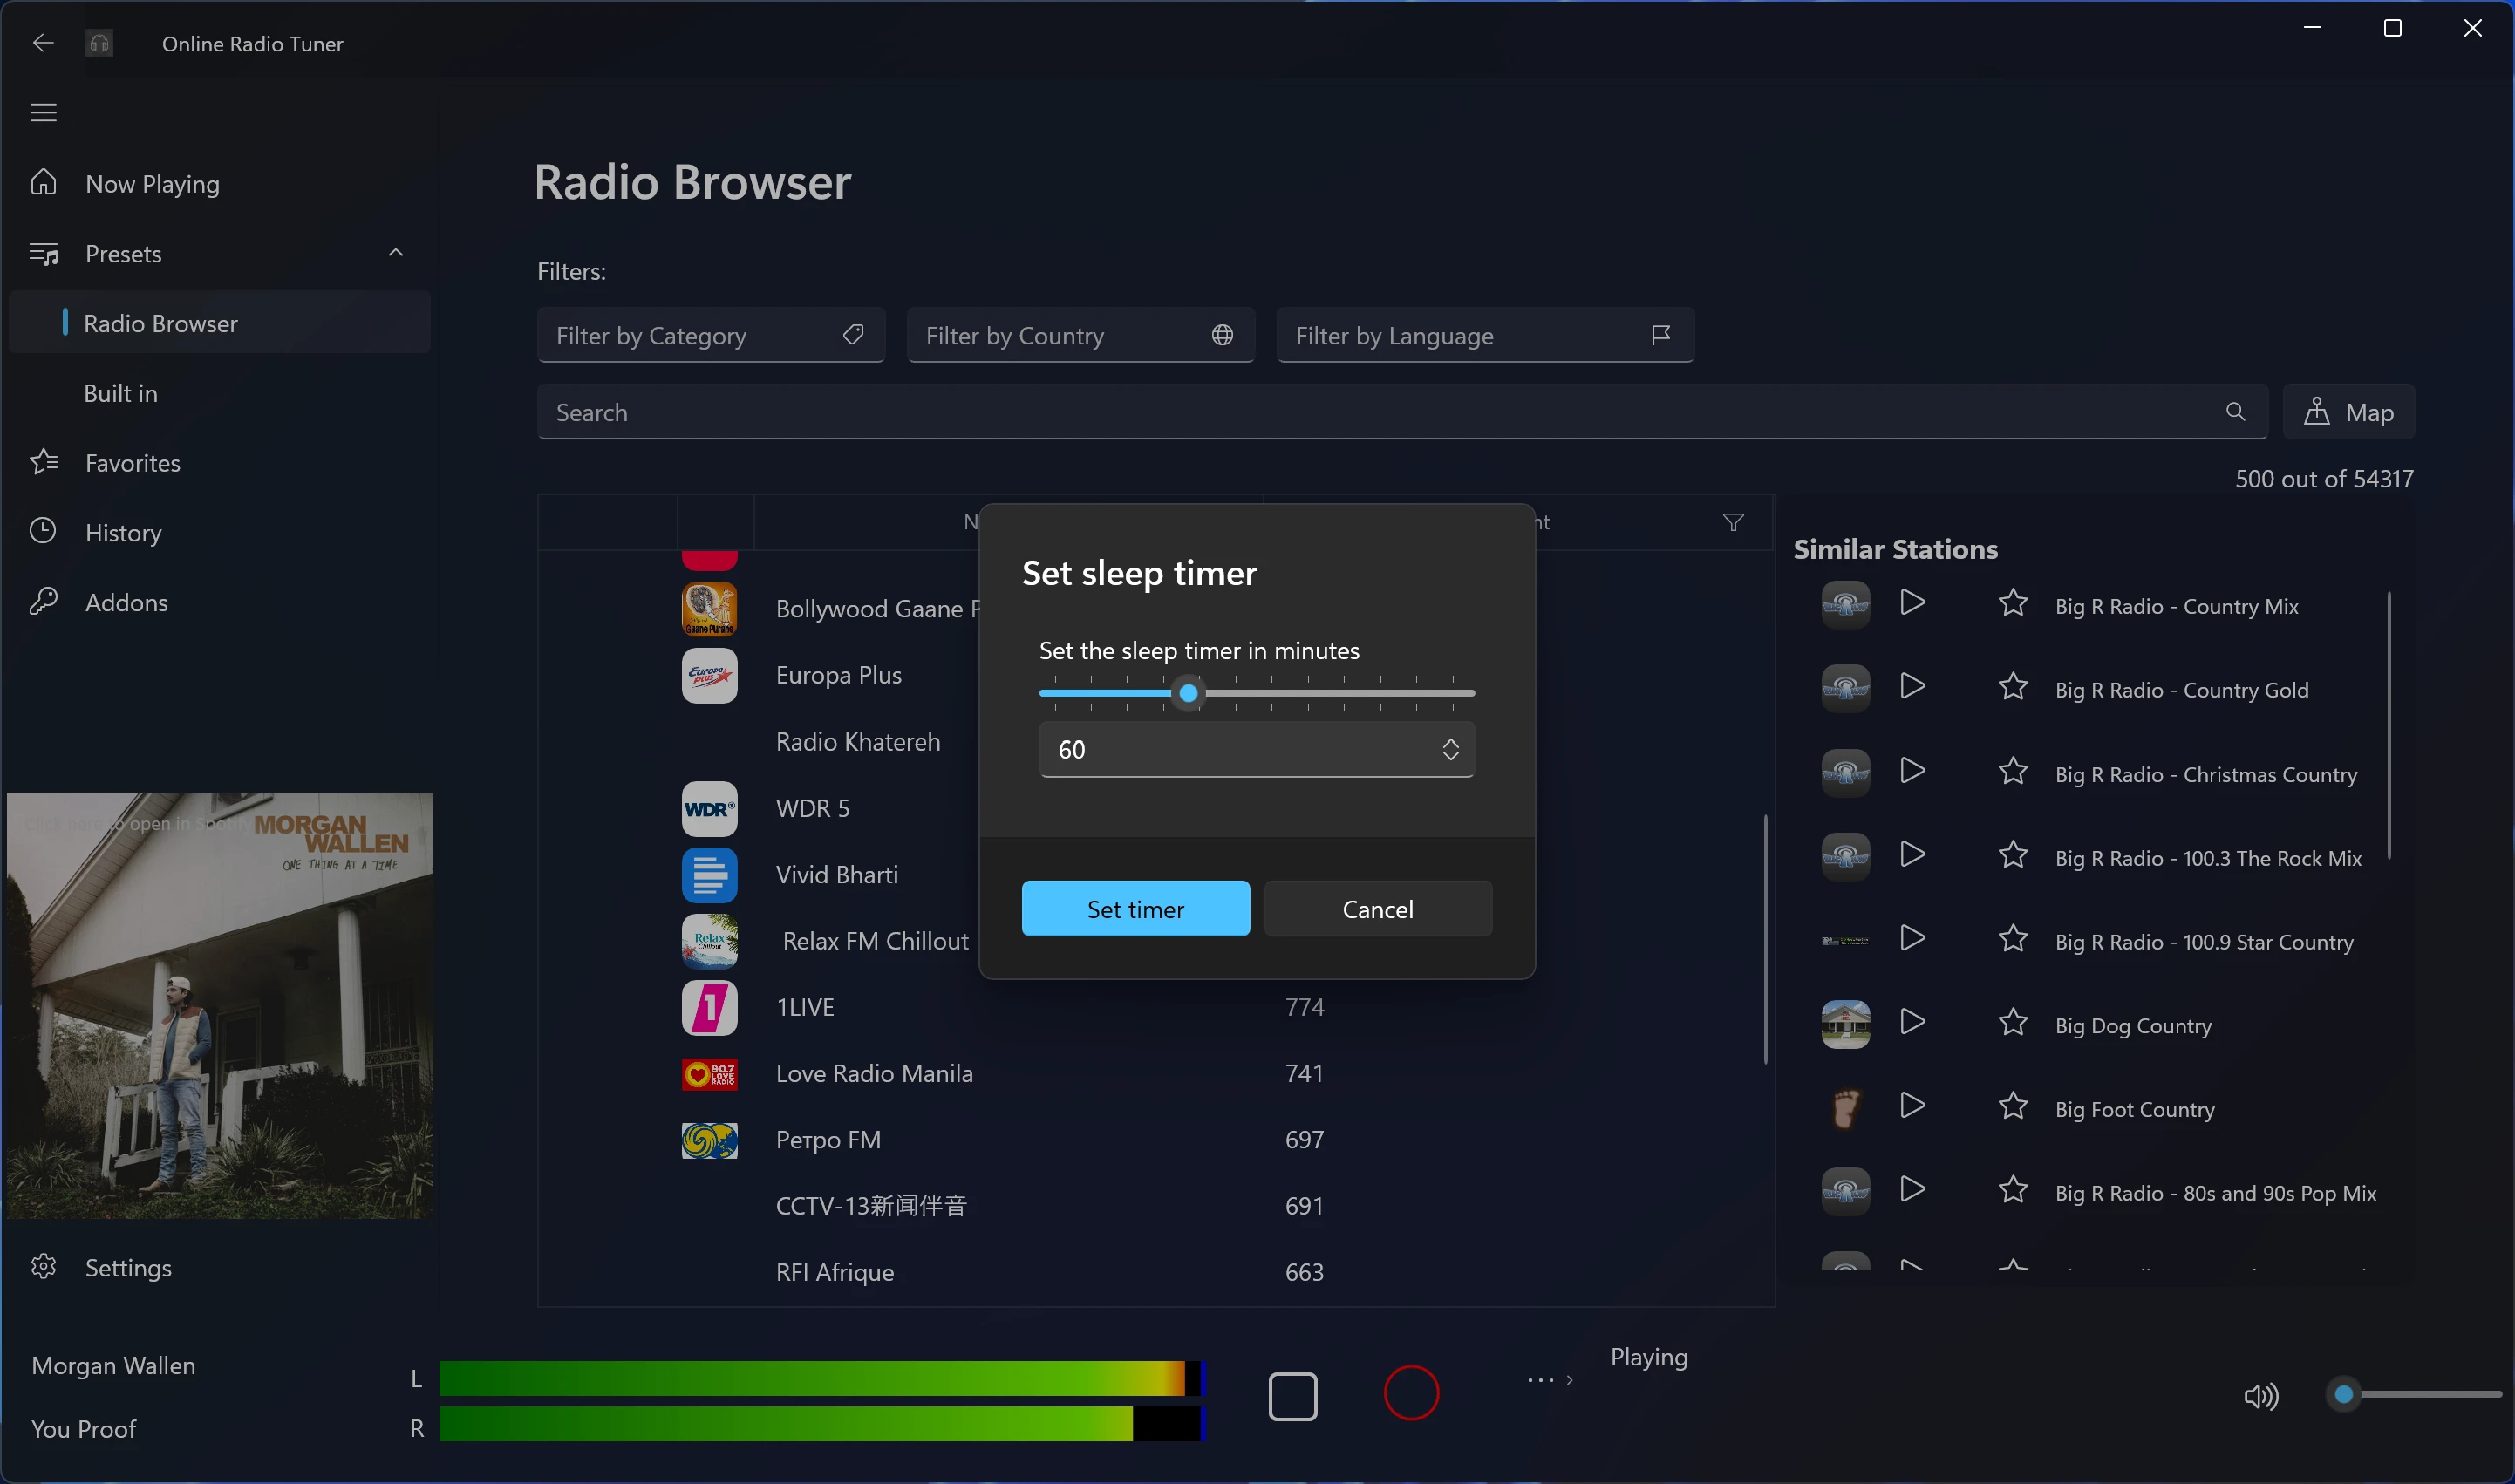Click the table filter funnel icon
This screenshot has width=2515, height=1484.
pyautogui.click(x=1733, y=522)
